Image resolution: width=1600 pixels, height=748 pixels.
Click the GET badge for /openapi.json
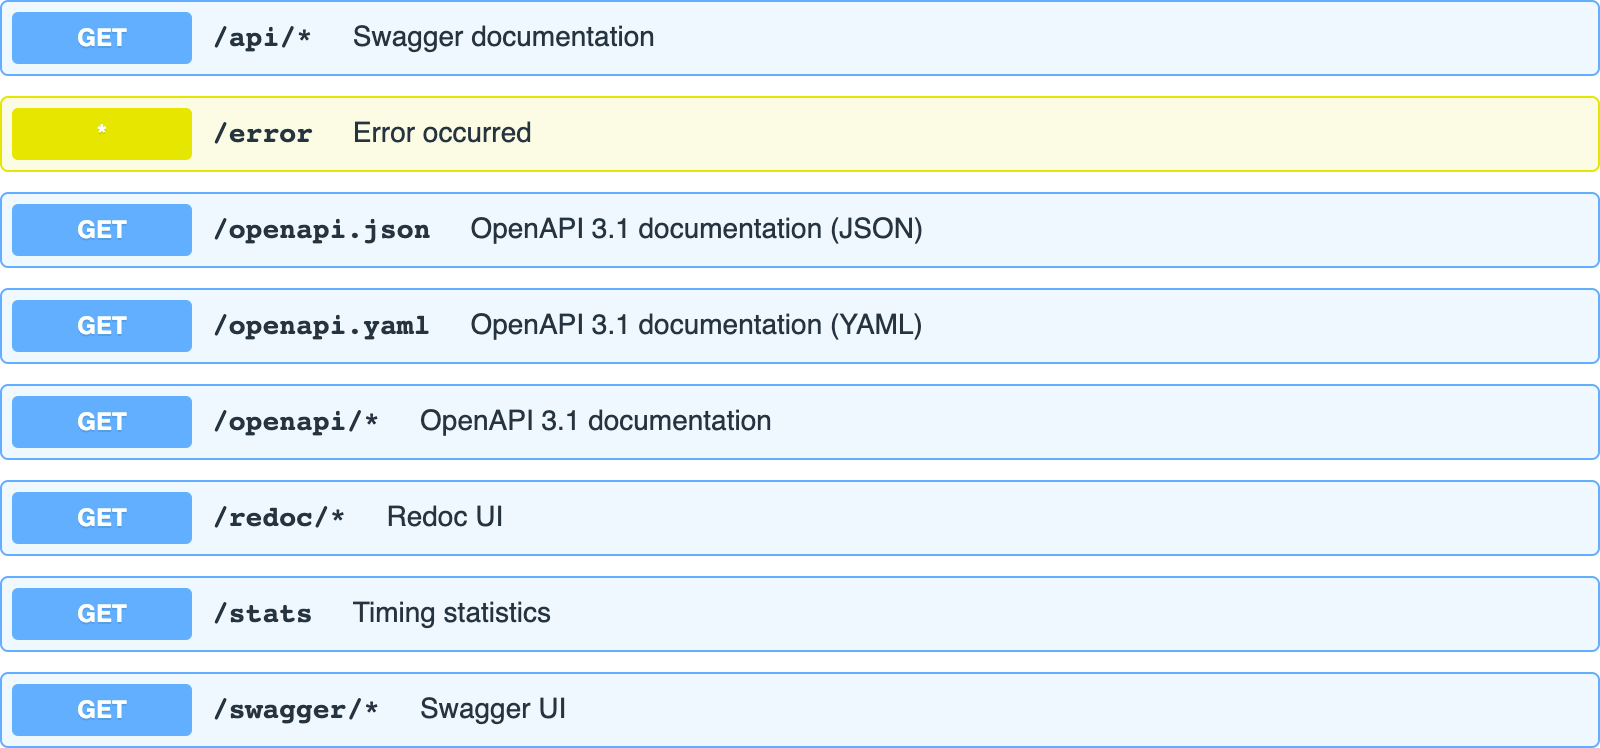click(102, 230)
